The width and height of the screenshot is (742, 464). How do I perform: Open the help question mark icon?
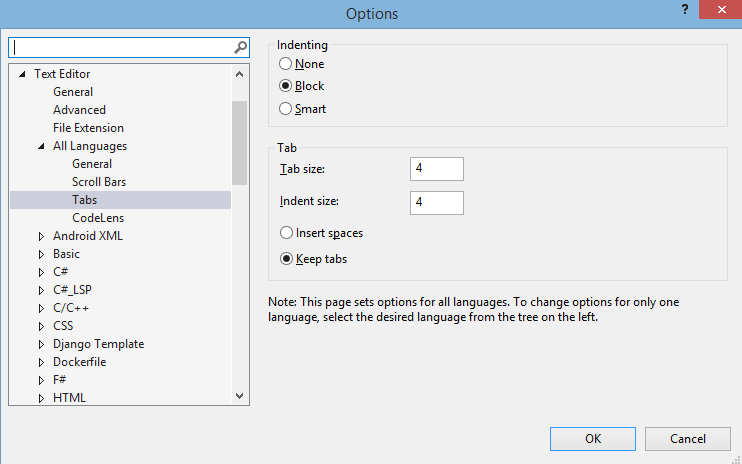point(684,9)
